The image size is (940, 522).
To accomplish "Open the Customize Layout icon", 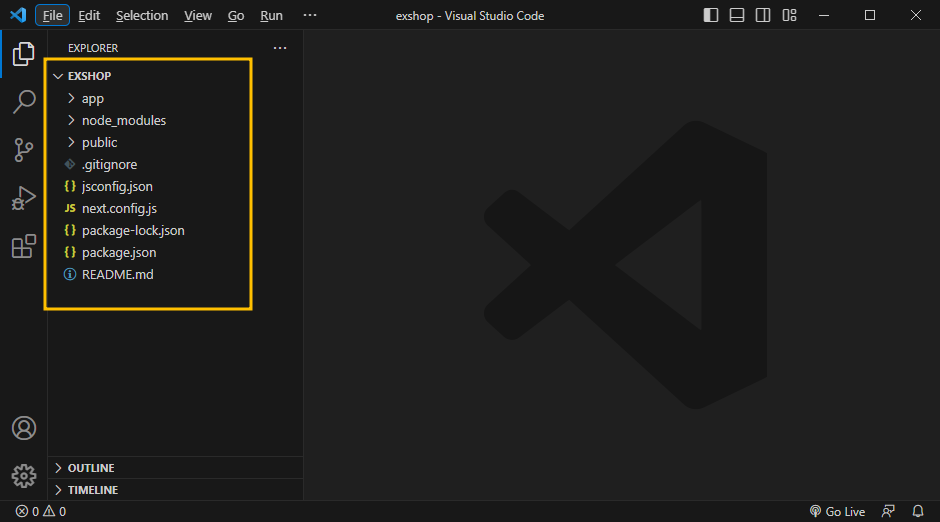I will [790, 15].
